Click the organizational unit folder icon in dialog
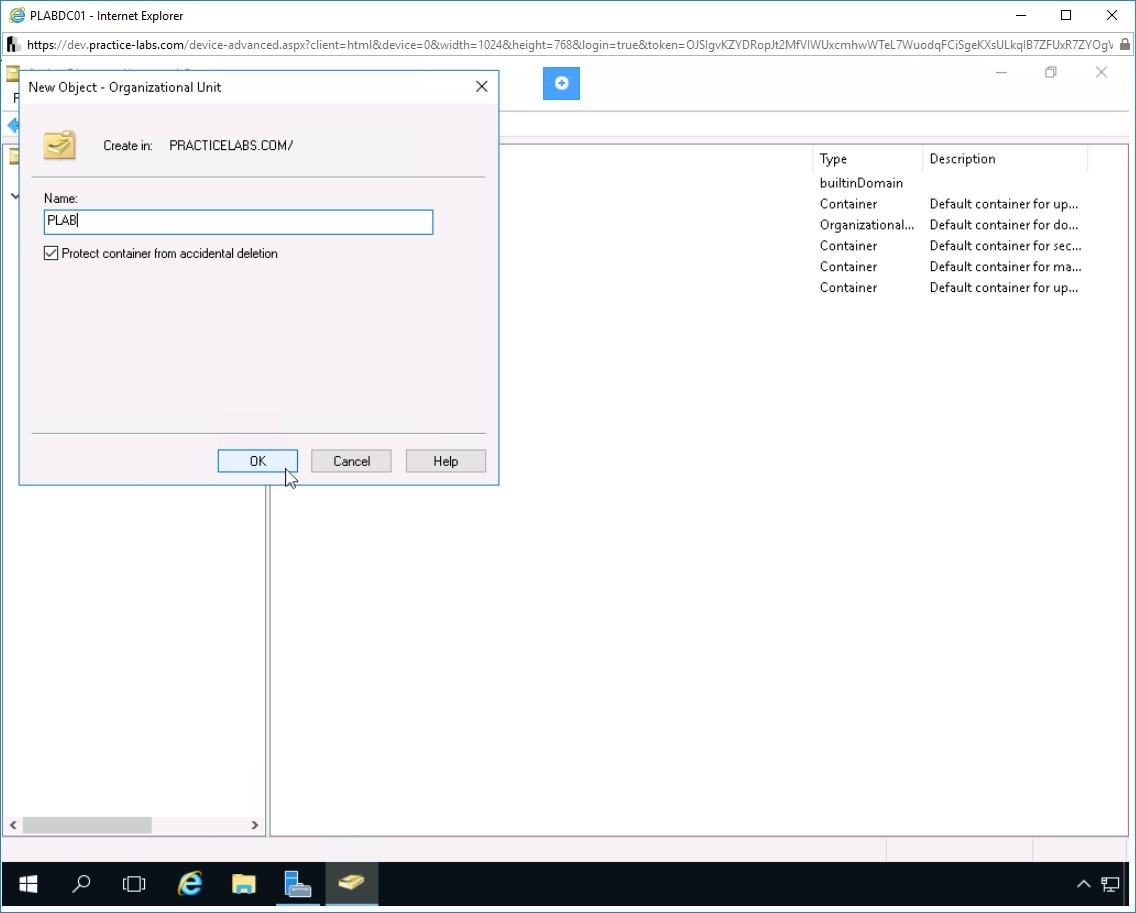 pos(59,145)
